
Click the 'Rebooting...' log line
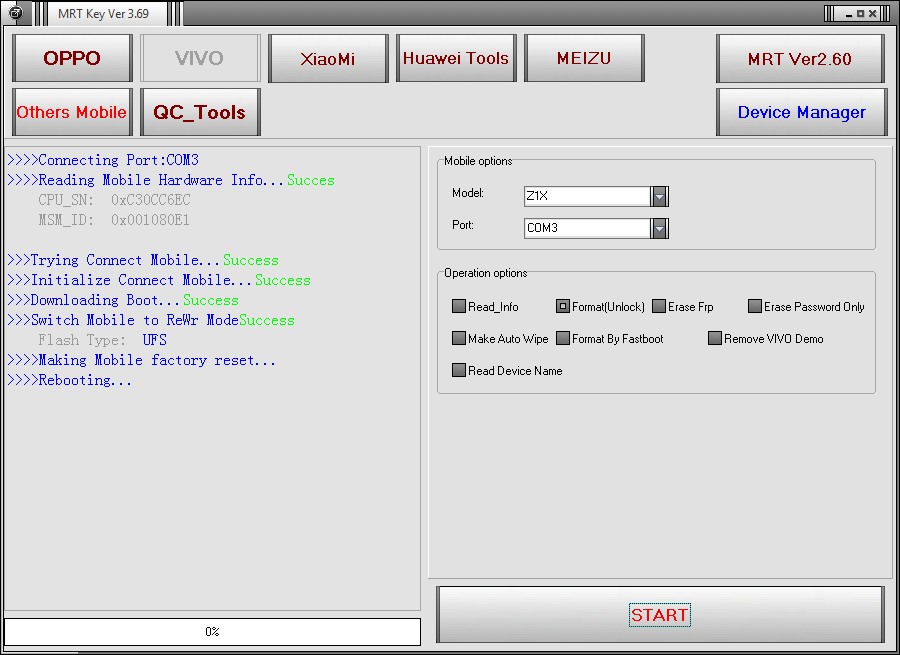[69, 381]
